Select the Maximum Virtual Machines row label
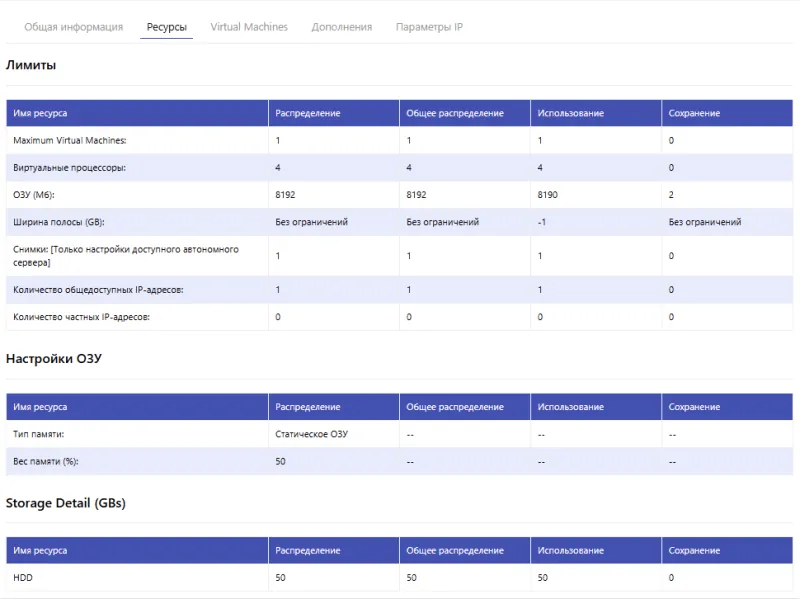The height and width of the screenshot is (599, 800). [x=70, y=140]
